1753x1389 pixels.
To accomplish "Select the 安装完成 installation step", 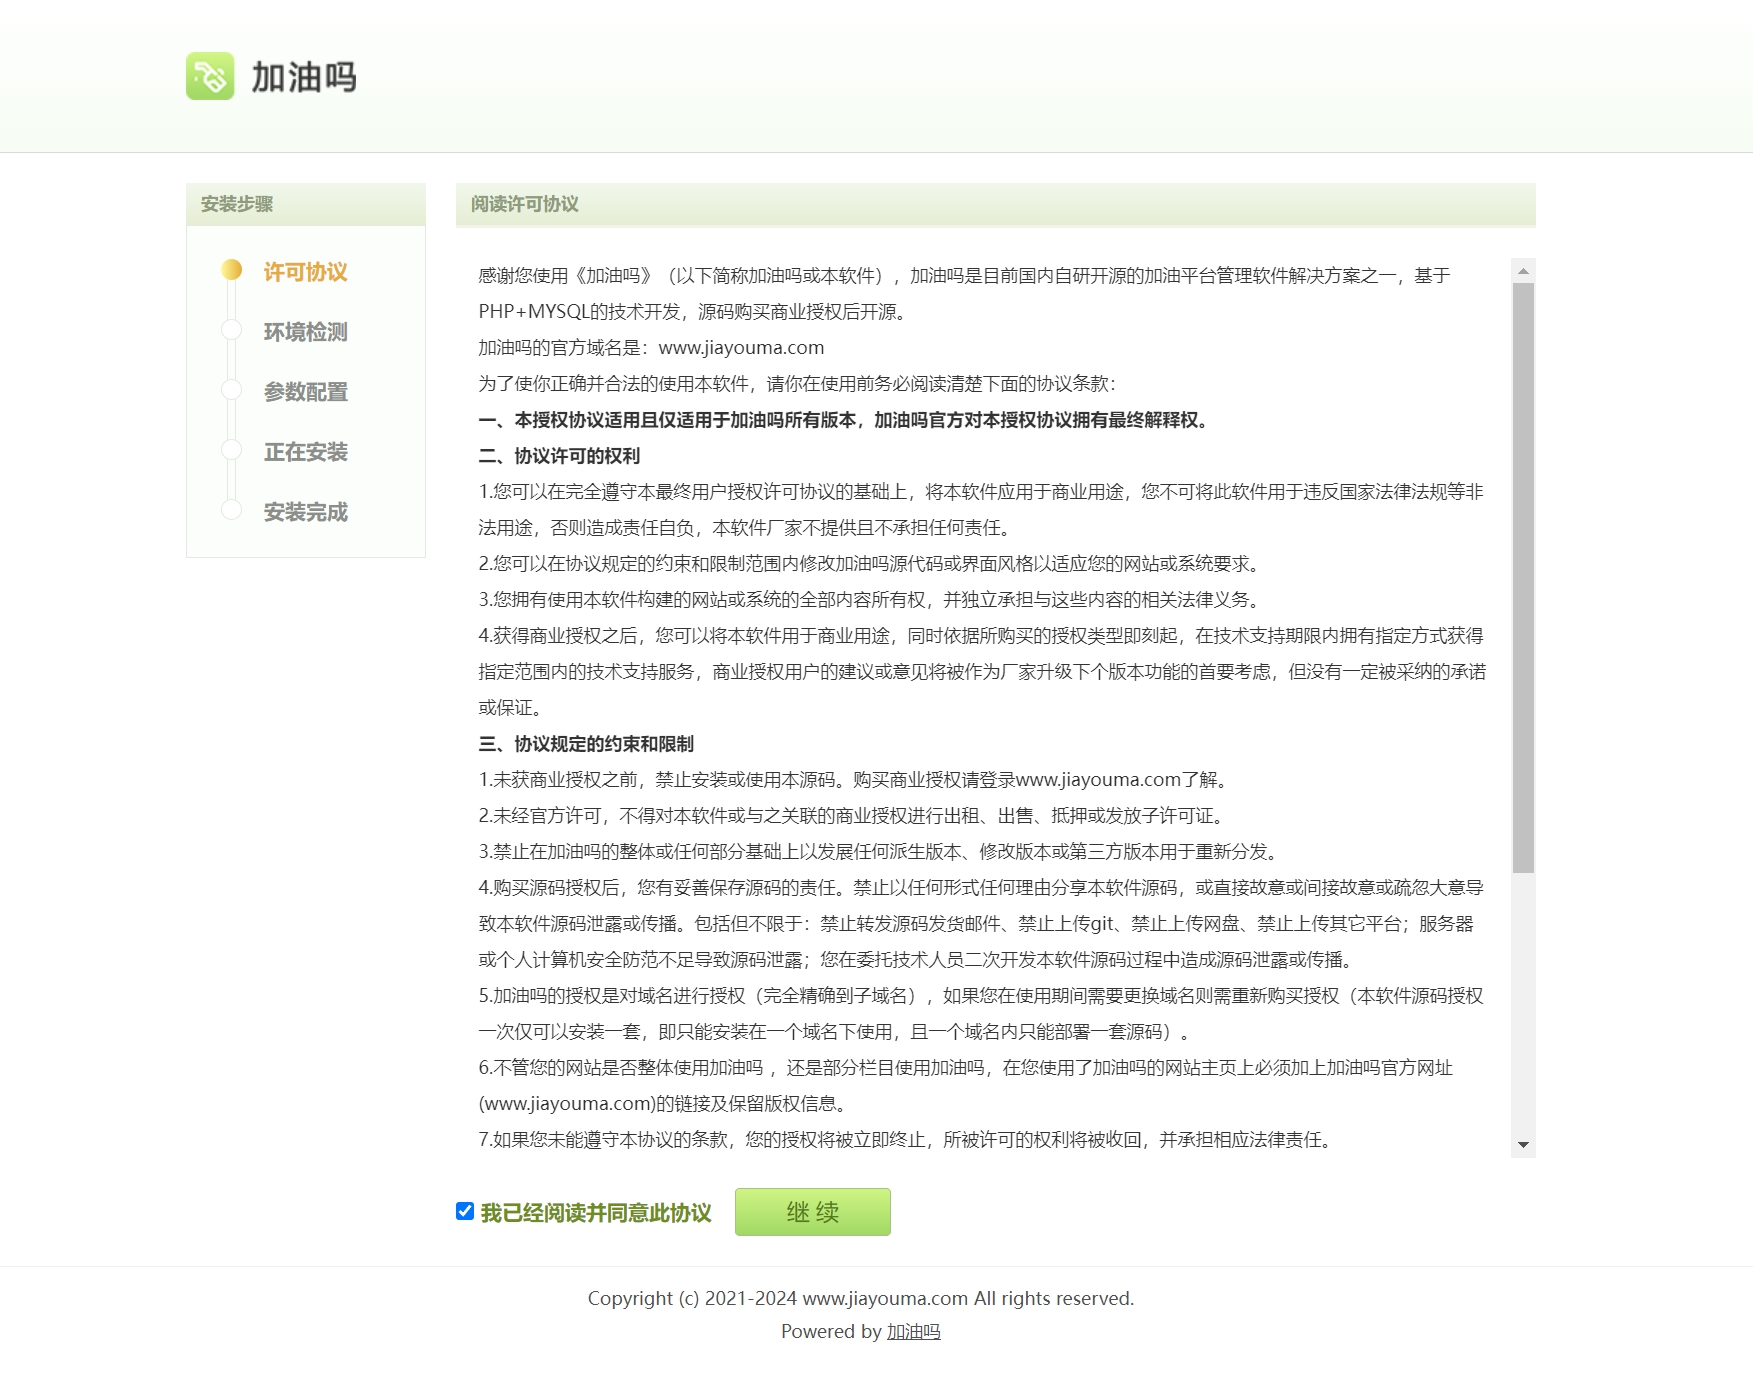I will pyautogui.click(x=305, y=512).
